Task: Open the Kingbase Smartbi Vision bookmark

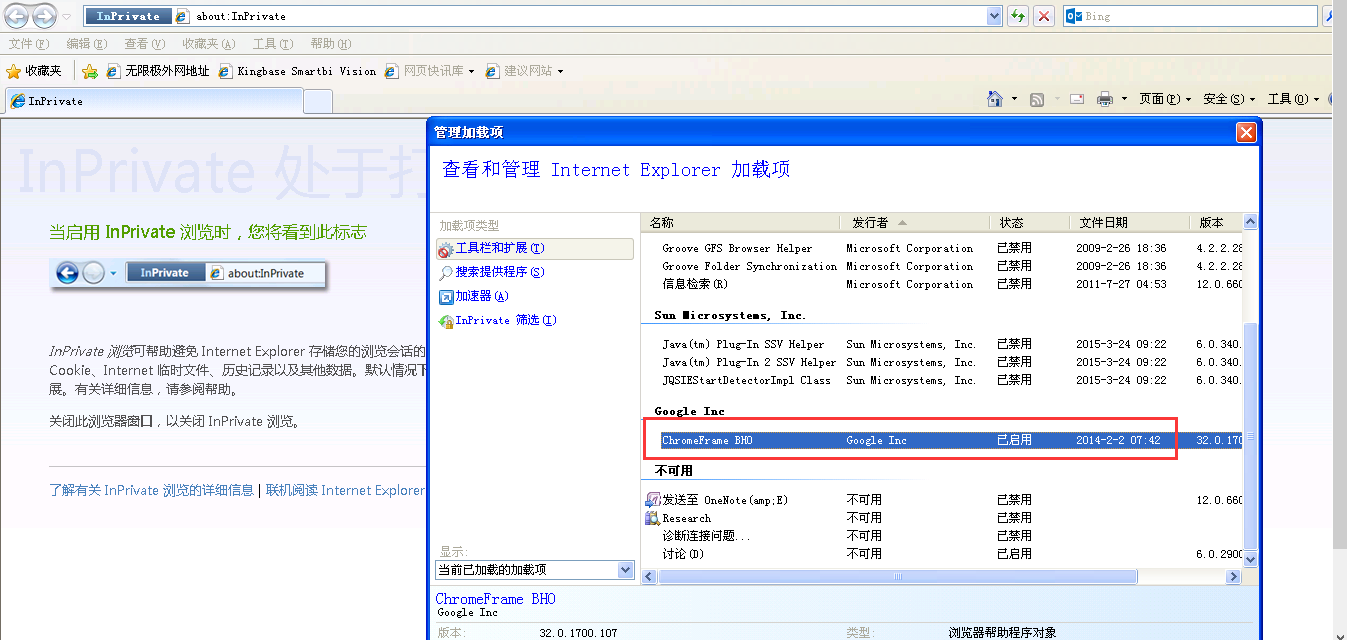Action: (x=298, y=71)
